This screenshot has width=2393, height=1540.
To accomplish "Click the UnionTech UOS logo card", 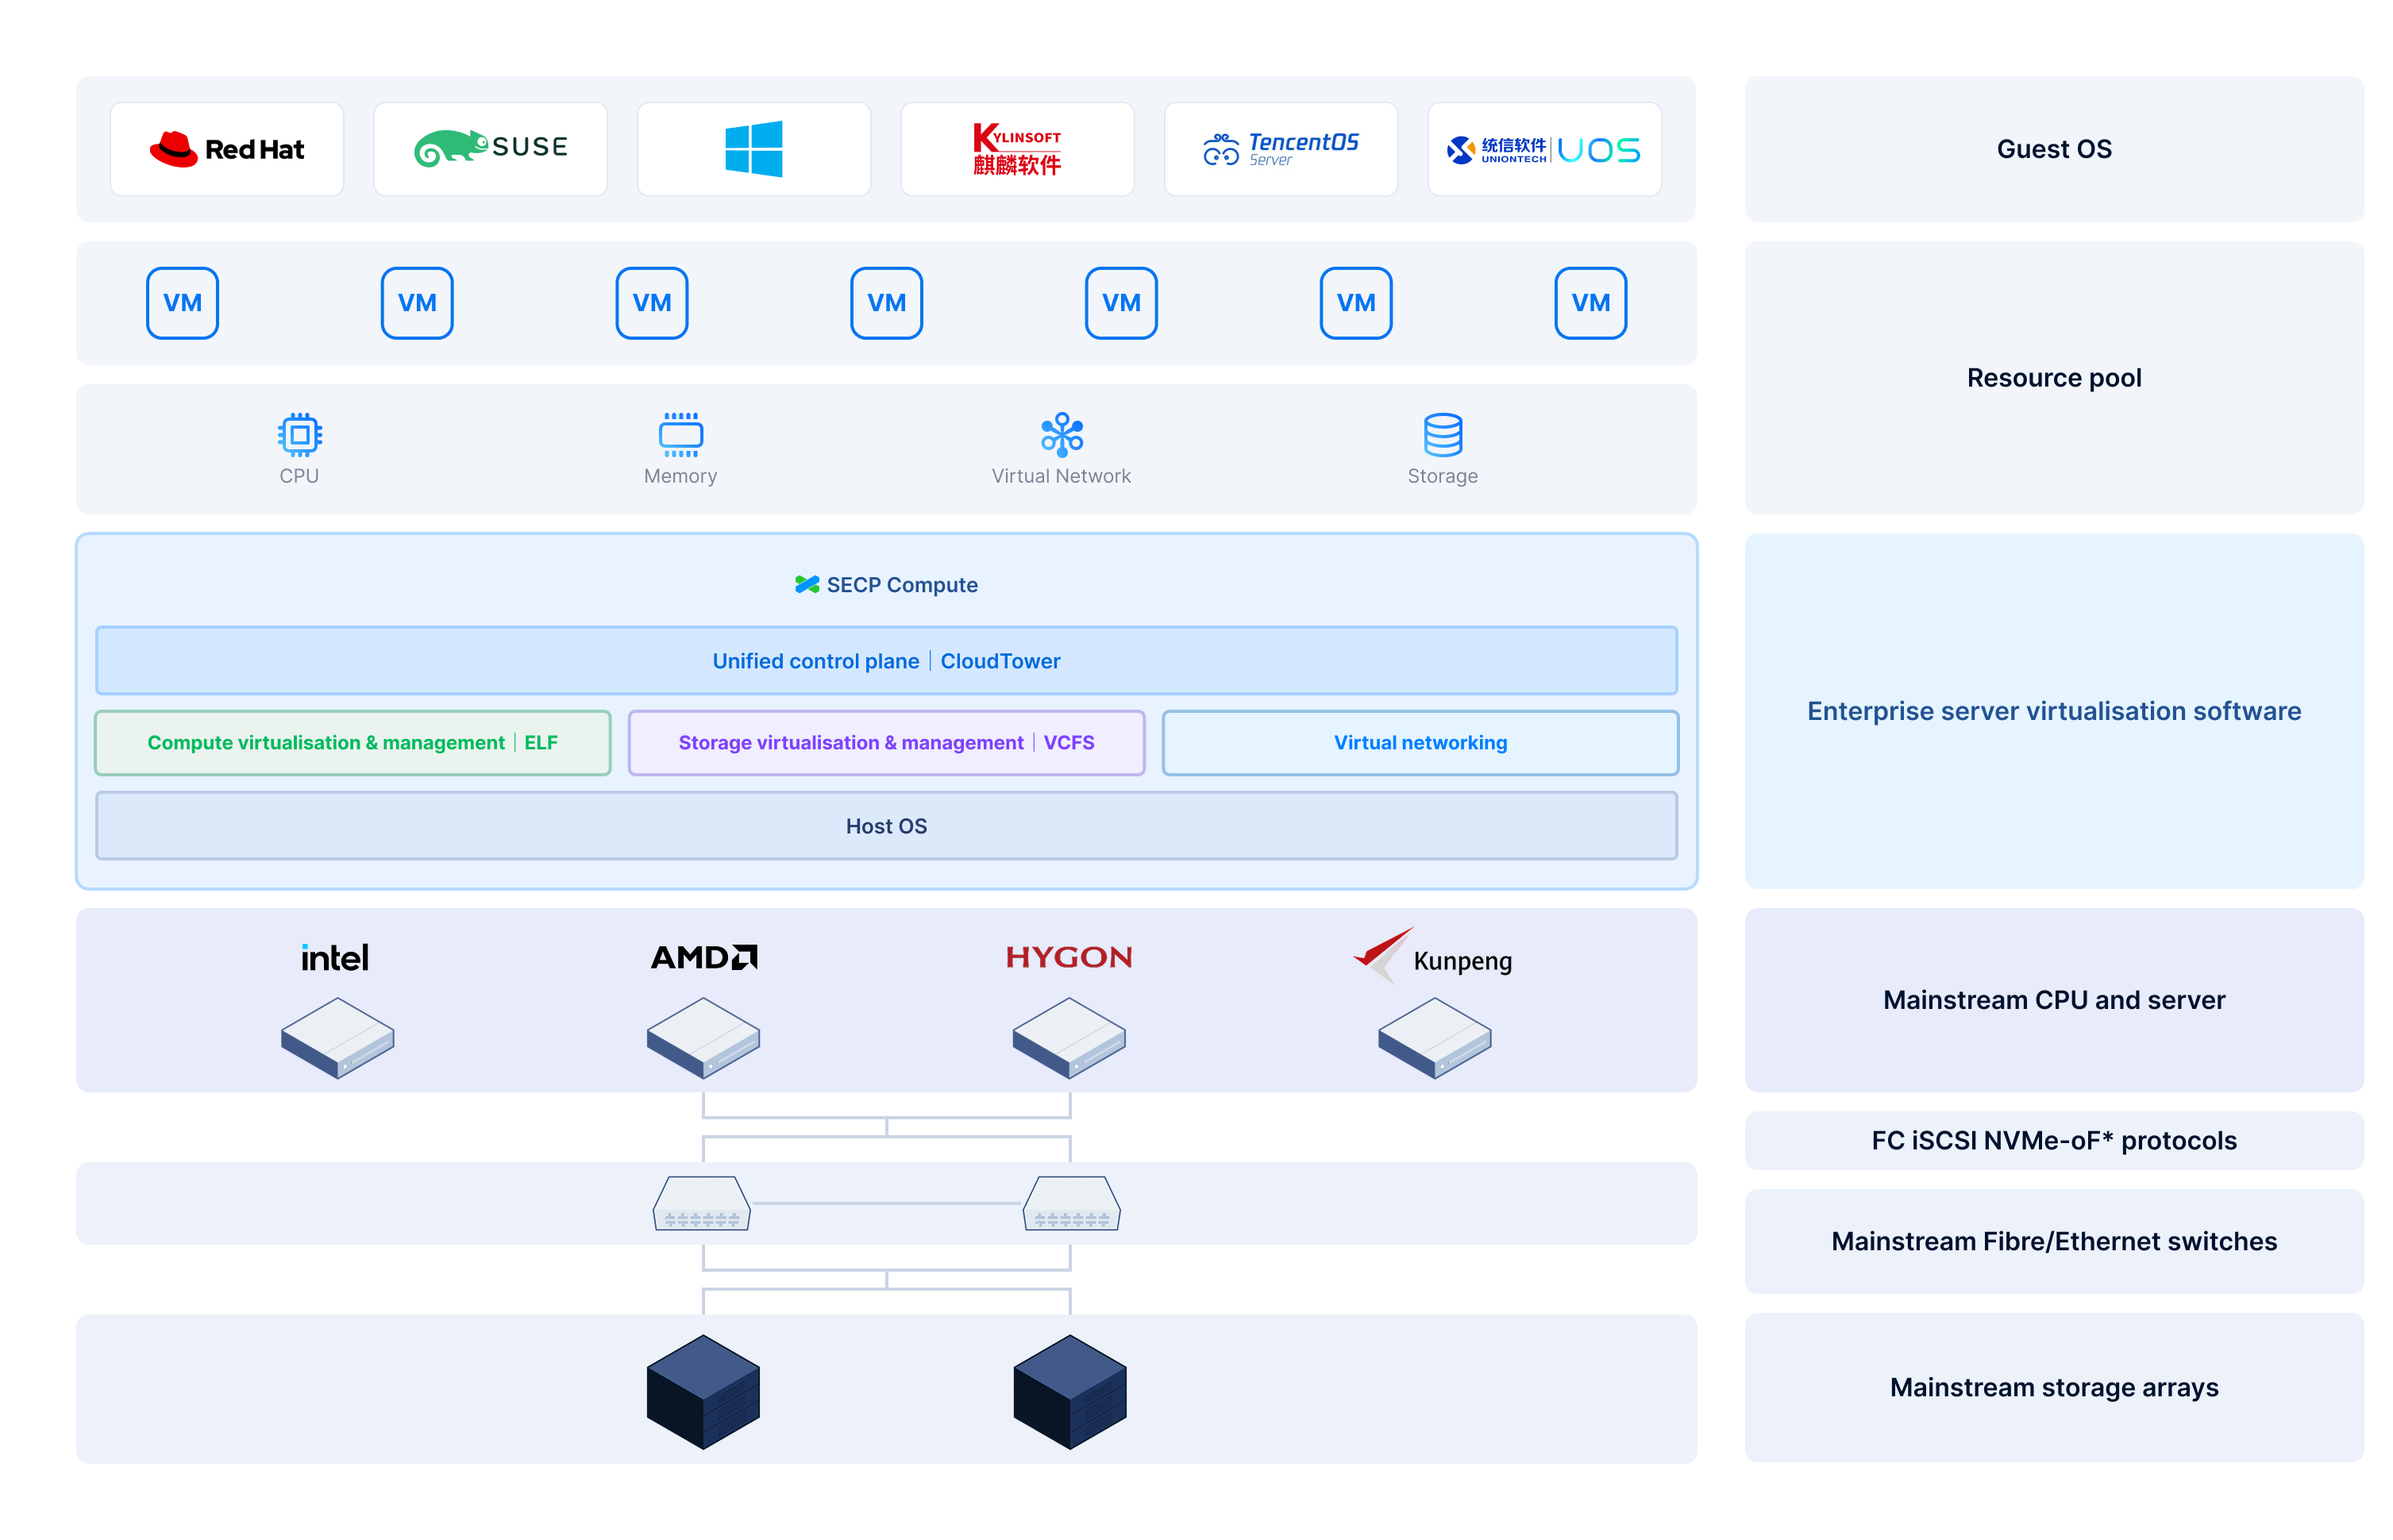I will click(1544, 149).
